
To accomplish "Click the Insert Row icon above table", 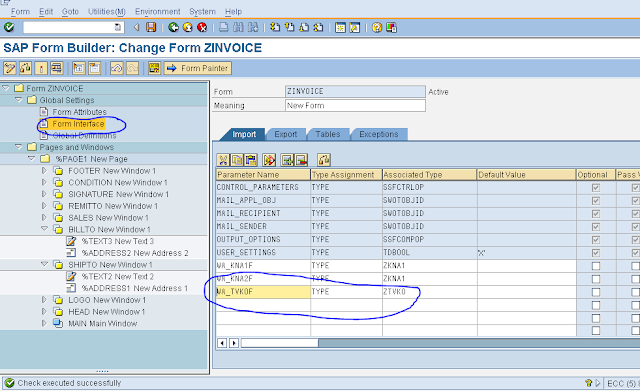I will (x=287, y=160).
